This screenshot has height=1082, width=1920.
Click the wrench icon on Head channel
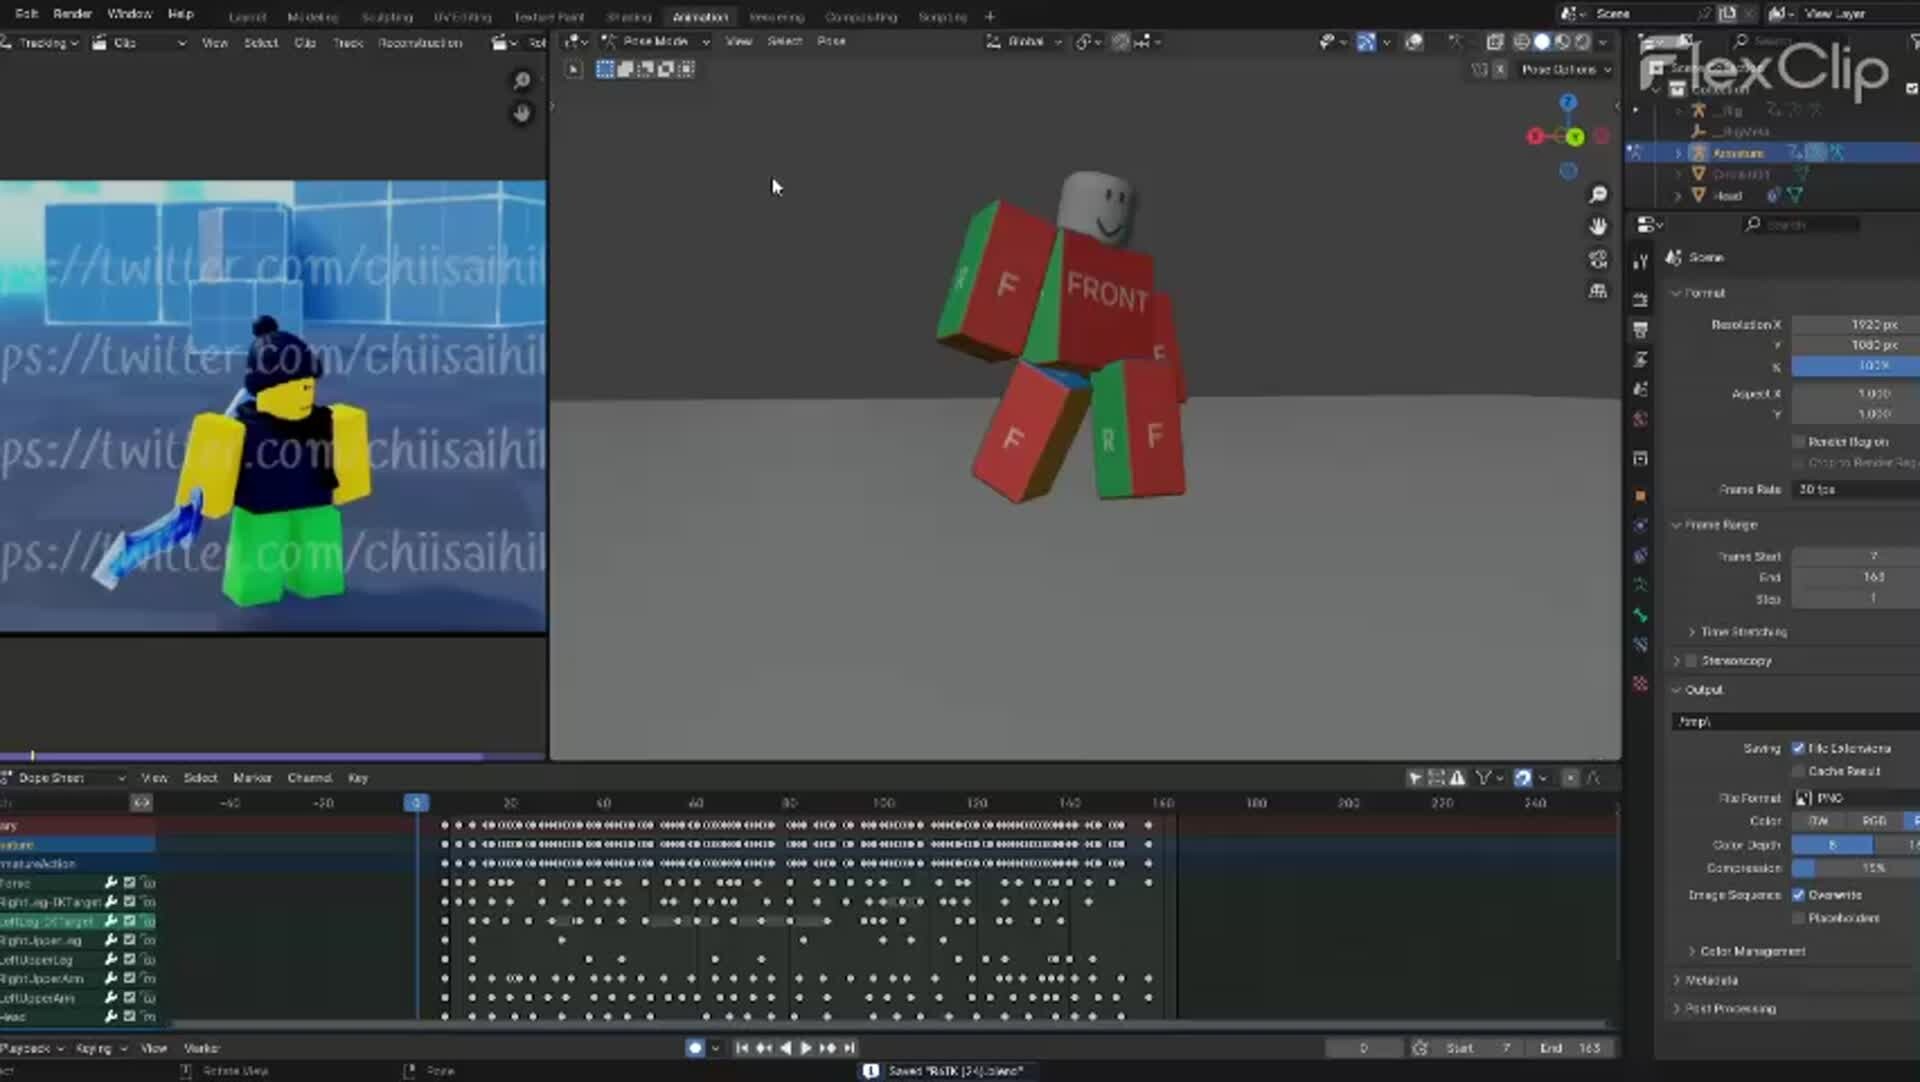111,1016
